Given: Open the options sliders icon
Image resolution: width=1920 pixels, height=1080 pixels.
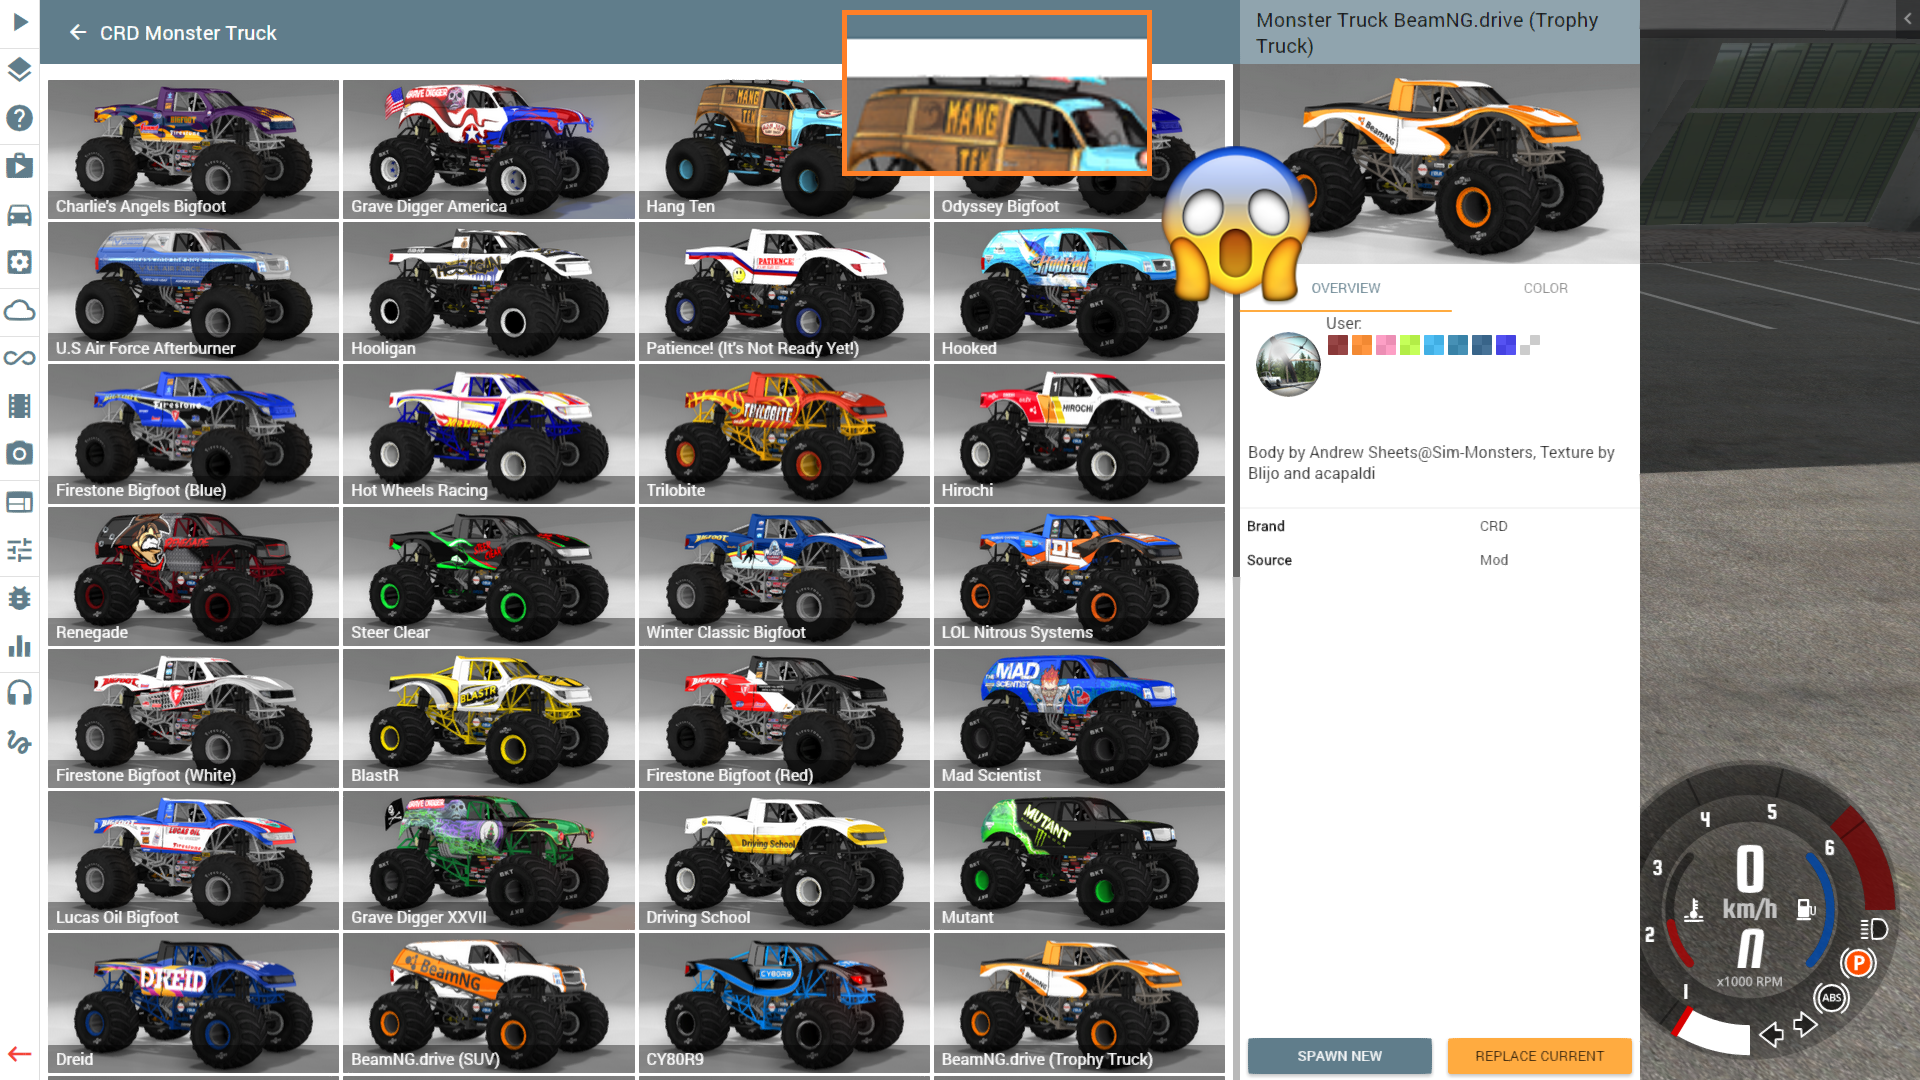Looking at the screenshot, I should [20, 550].
